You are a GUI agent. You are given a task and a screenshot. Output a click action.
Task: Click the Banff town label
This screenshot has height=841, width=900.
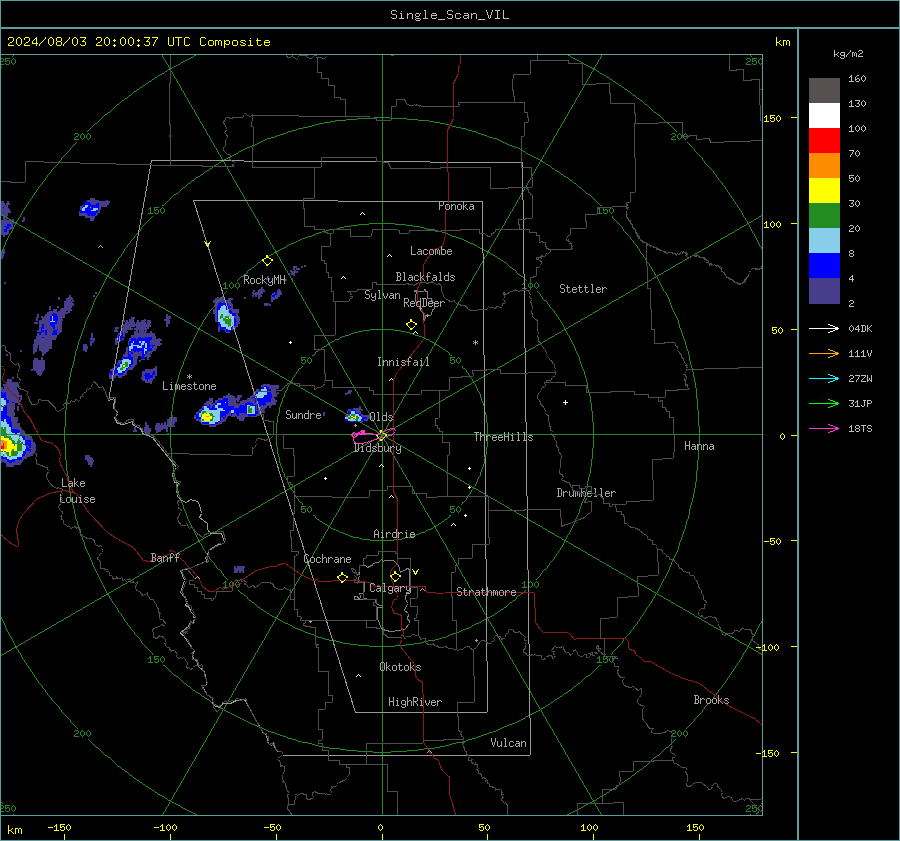pos(165,558)
